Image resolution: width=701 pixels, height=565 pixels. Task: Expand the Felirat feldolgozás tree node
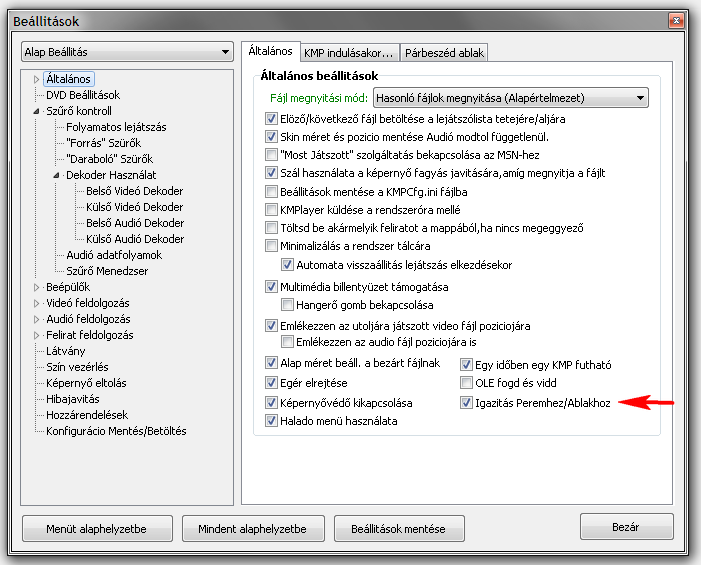tap(37, 335)
